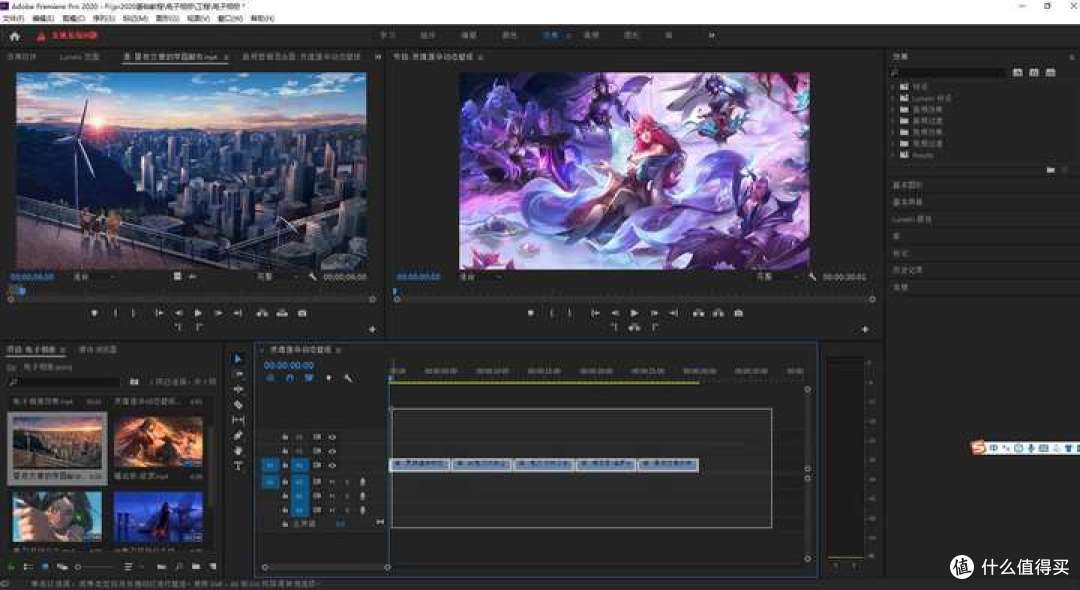The image size is (1080, 590).
Task: Click the Home icon in the top bar
Action: tap(15, 36)
